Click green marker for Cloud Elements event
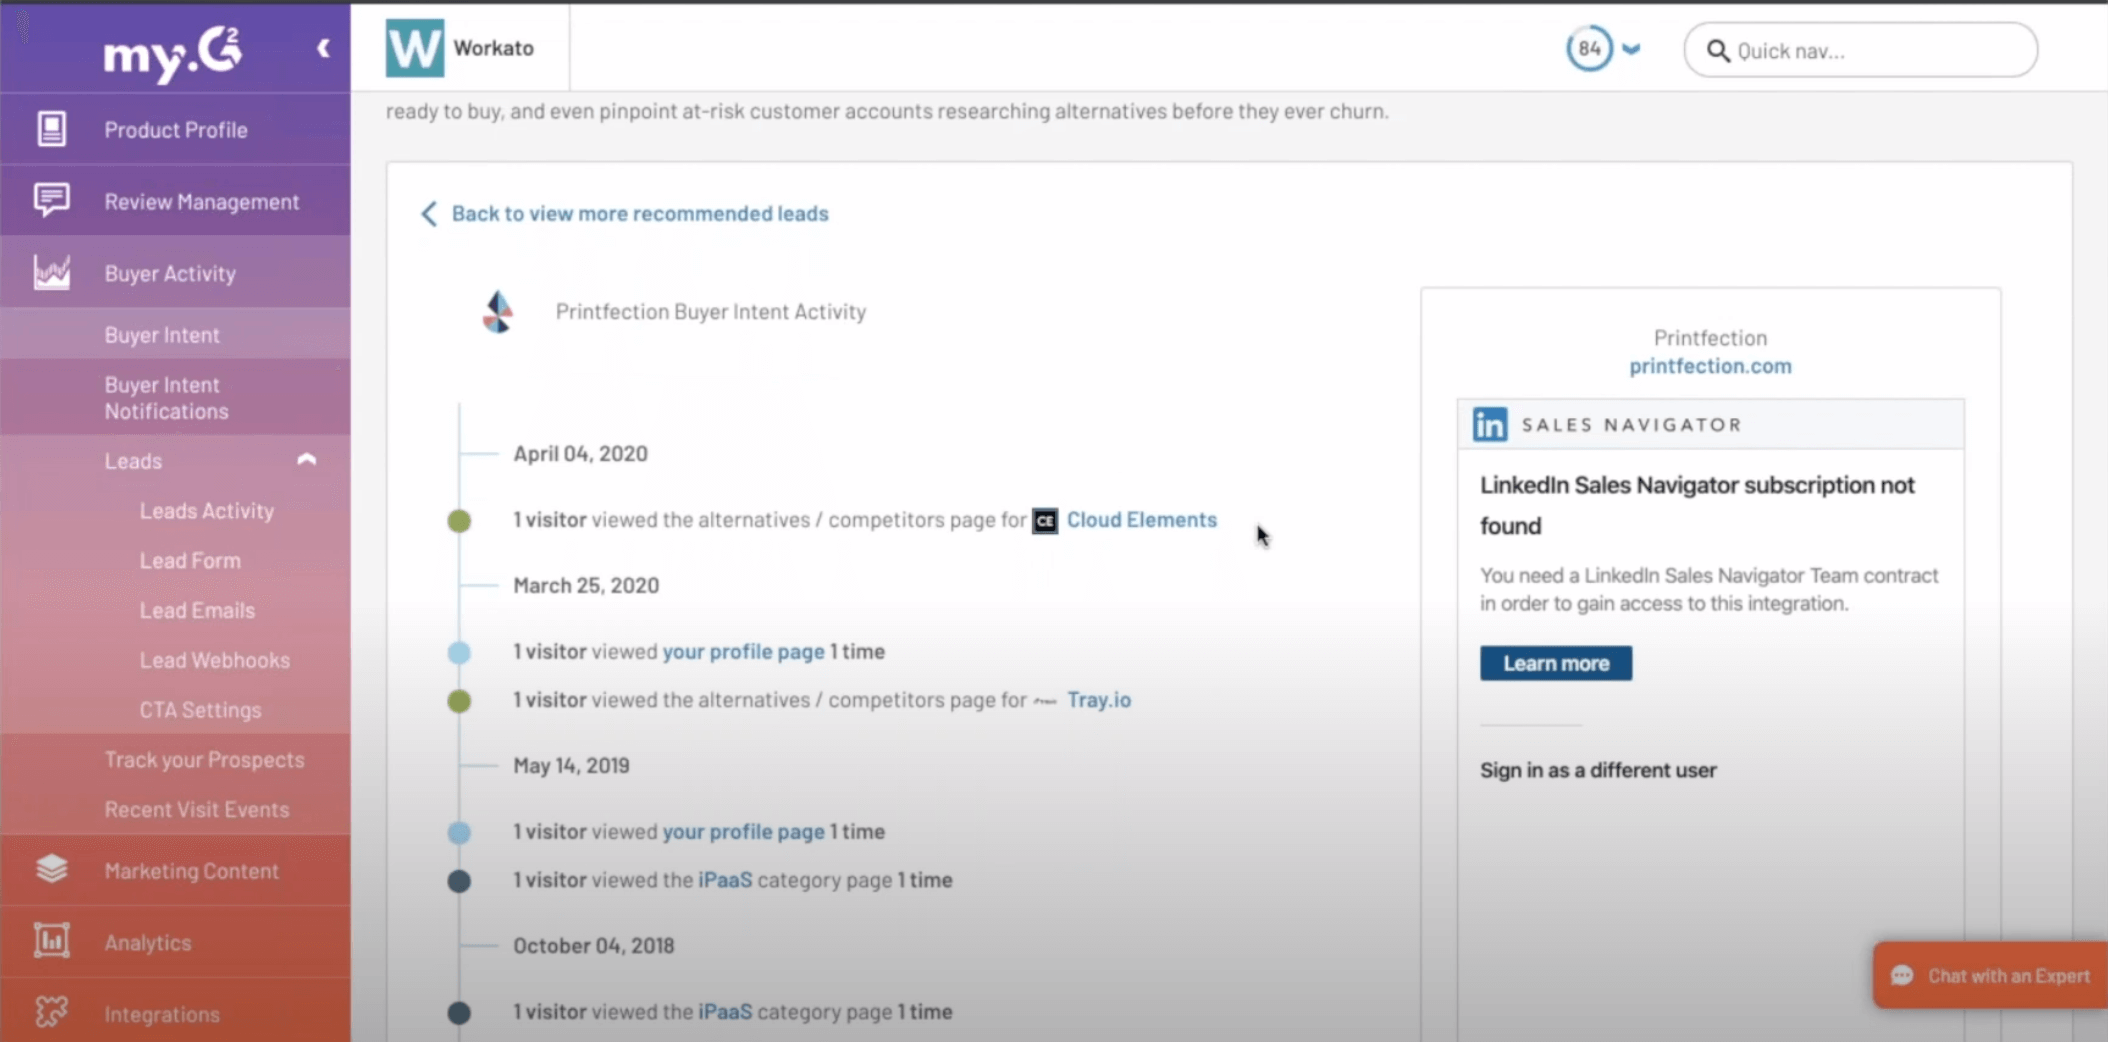The height and width of the screenshot is (1042, 2108). tap(459, 520)
